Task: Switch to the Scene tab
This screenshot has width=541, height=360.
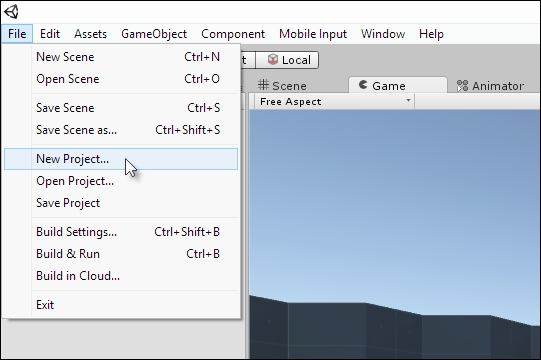Action: tap(282, 86)
